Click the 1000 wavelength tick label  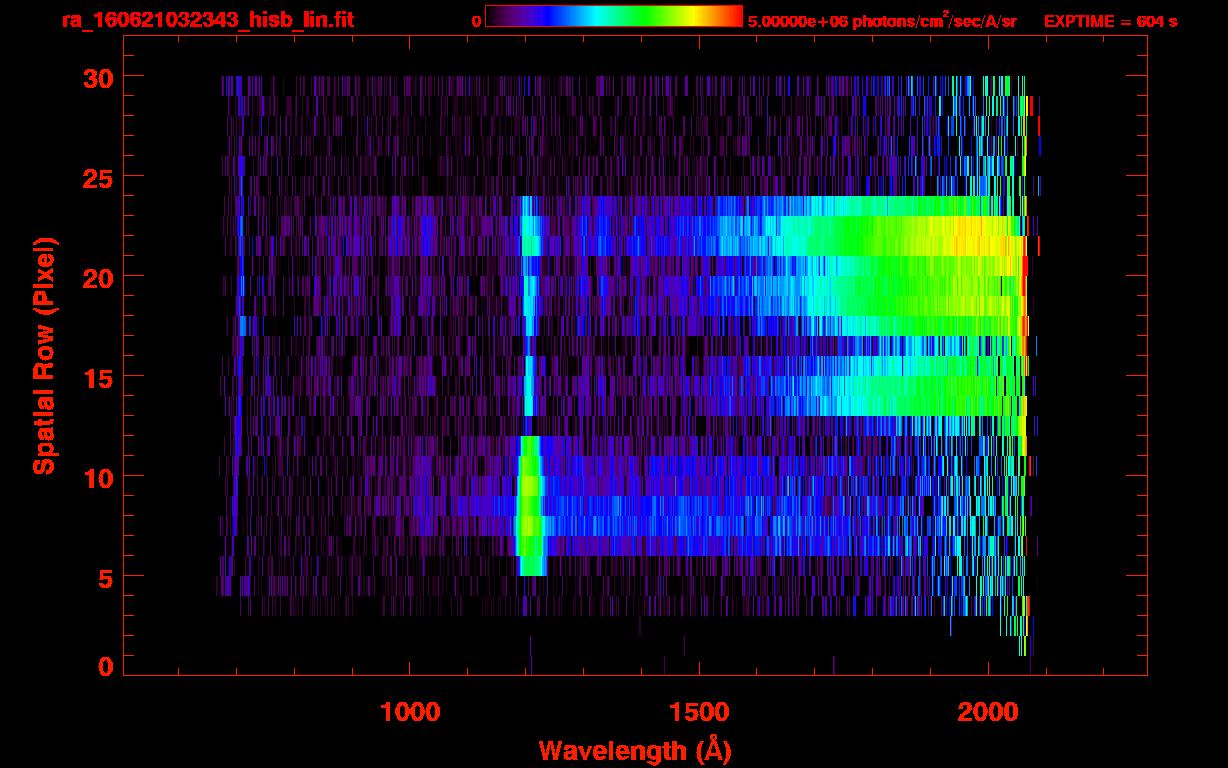[410, 712]
